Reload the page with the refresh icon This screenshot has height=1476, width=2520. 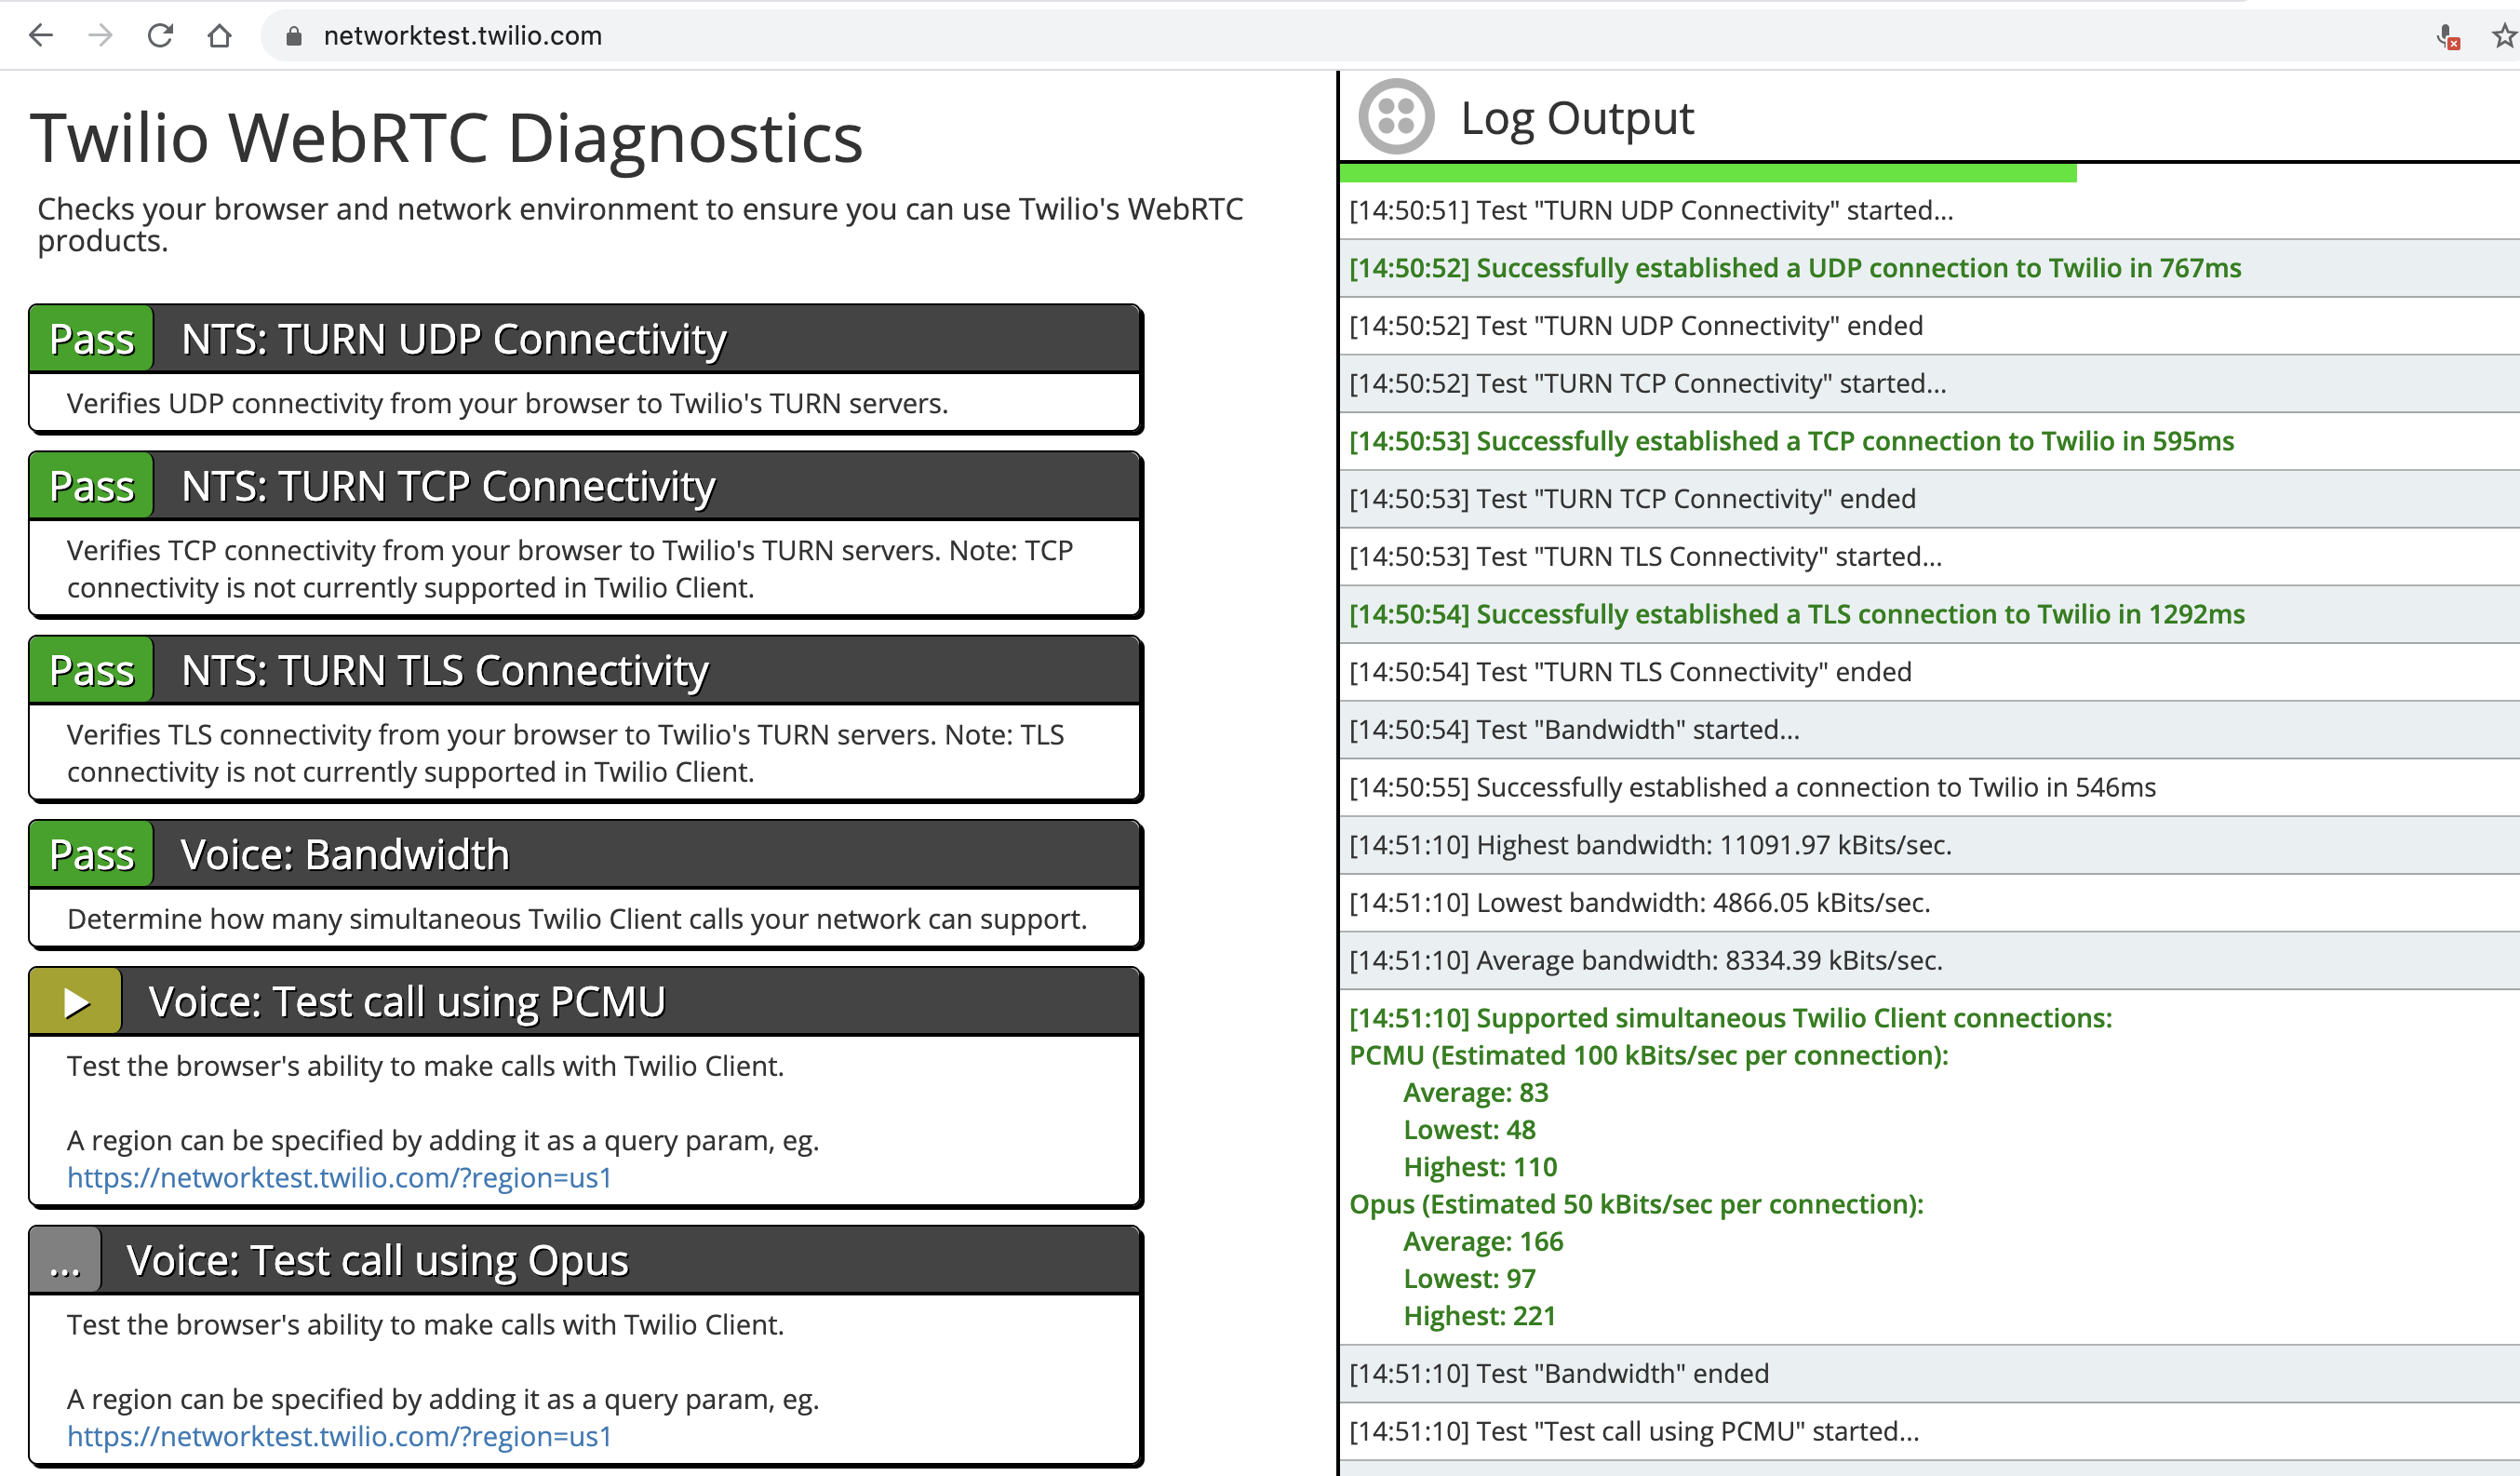click(x=160, y=36)
